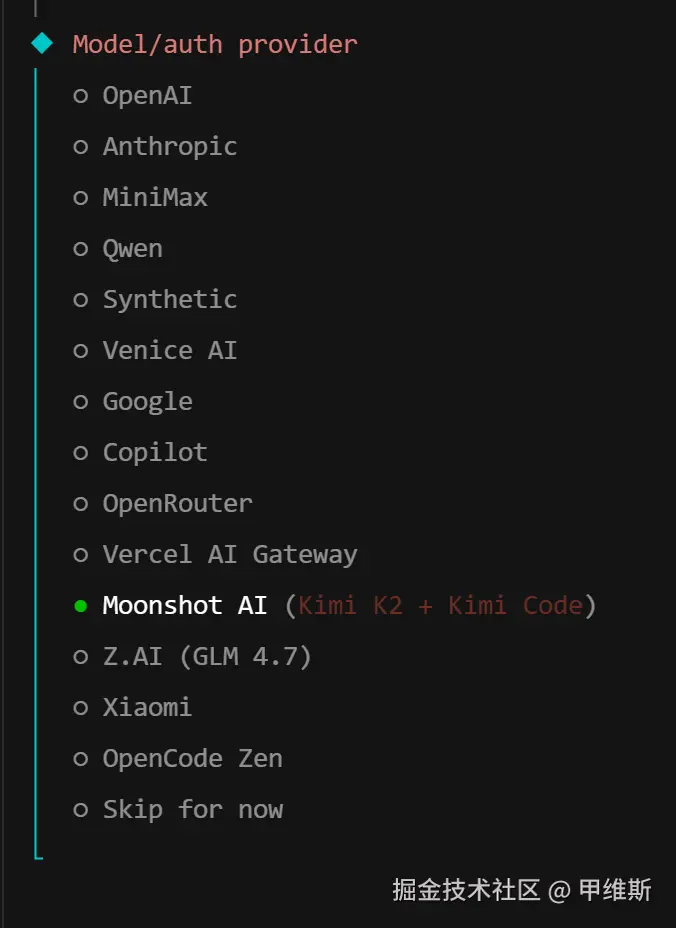676x928 pixels.
Task: Click the Moonshot AI label text
Action: tap(185, 606)
